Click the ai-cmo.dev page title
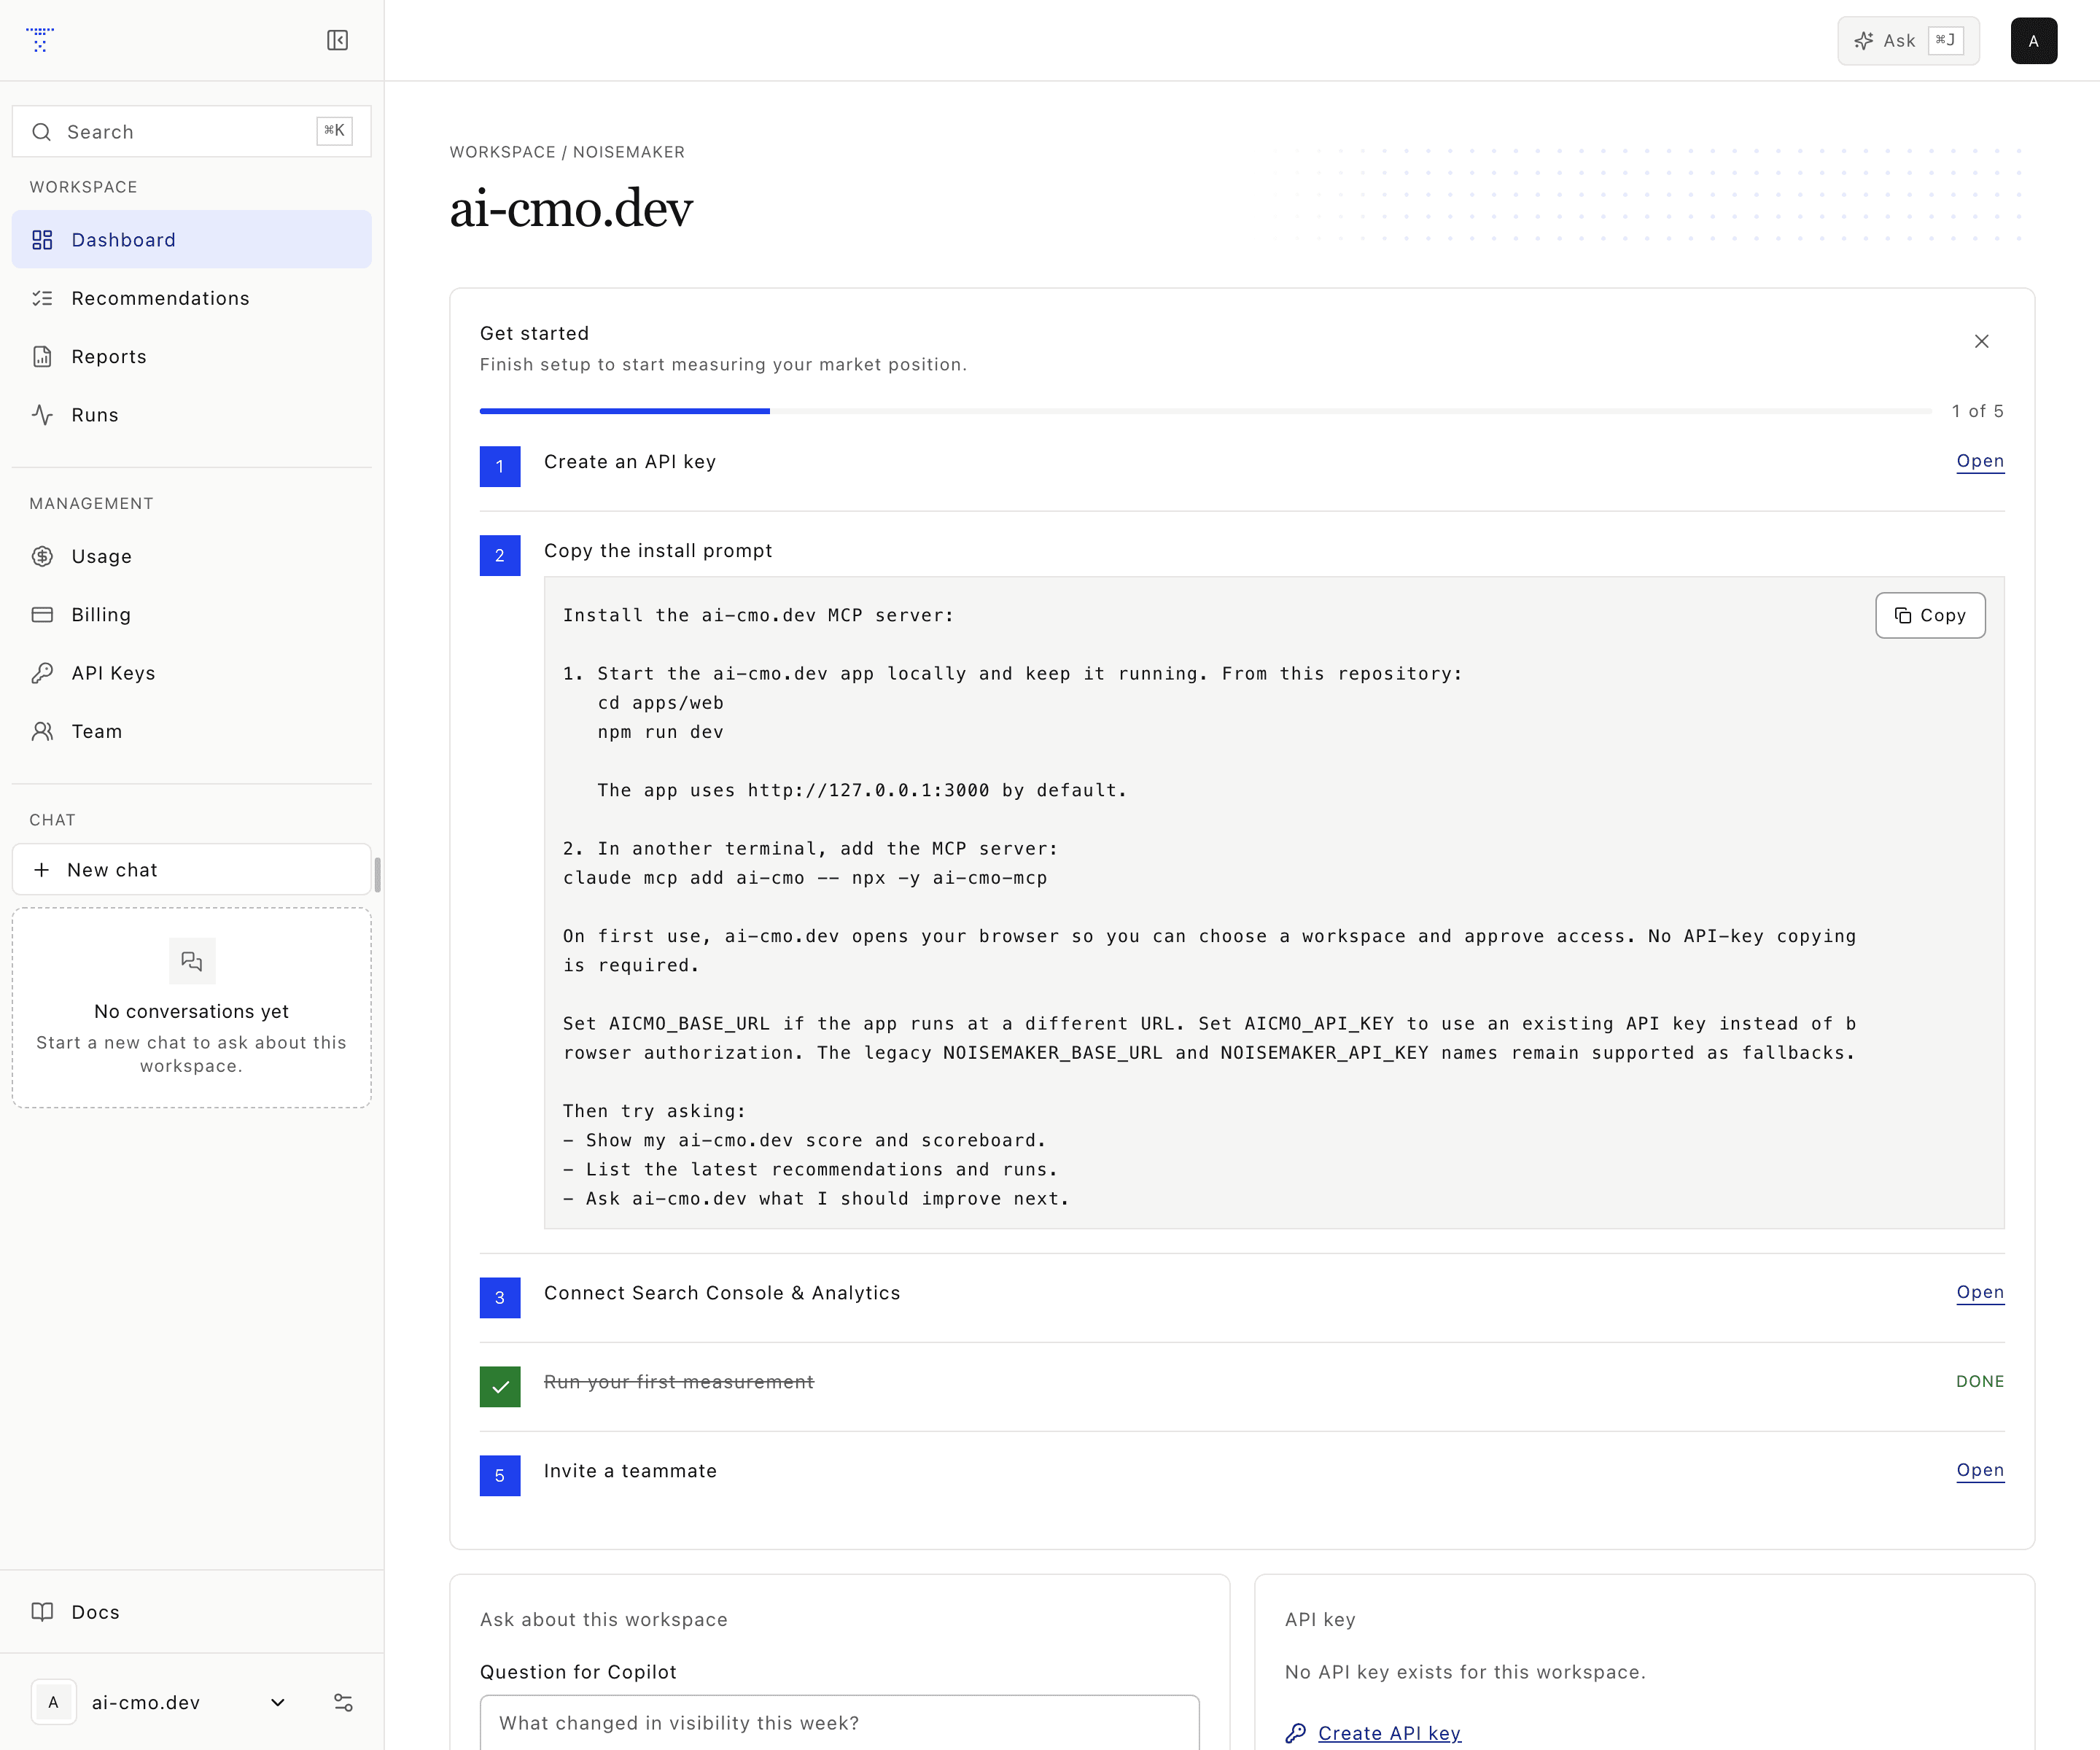2100x1750 pixels. 571,209
